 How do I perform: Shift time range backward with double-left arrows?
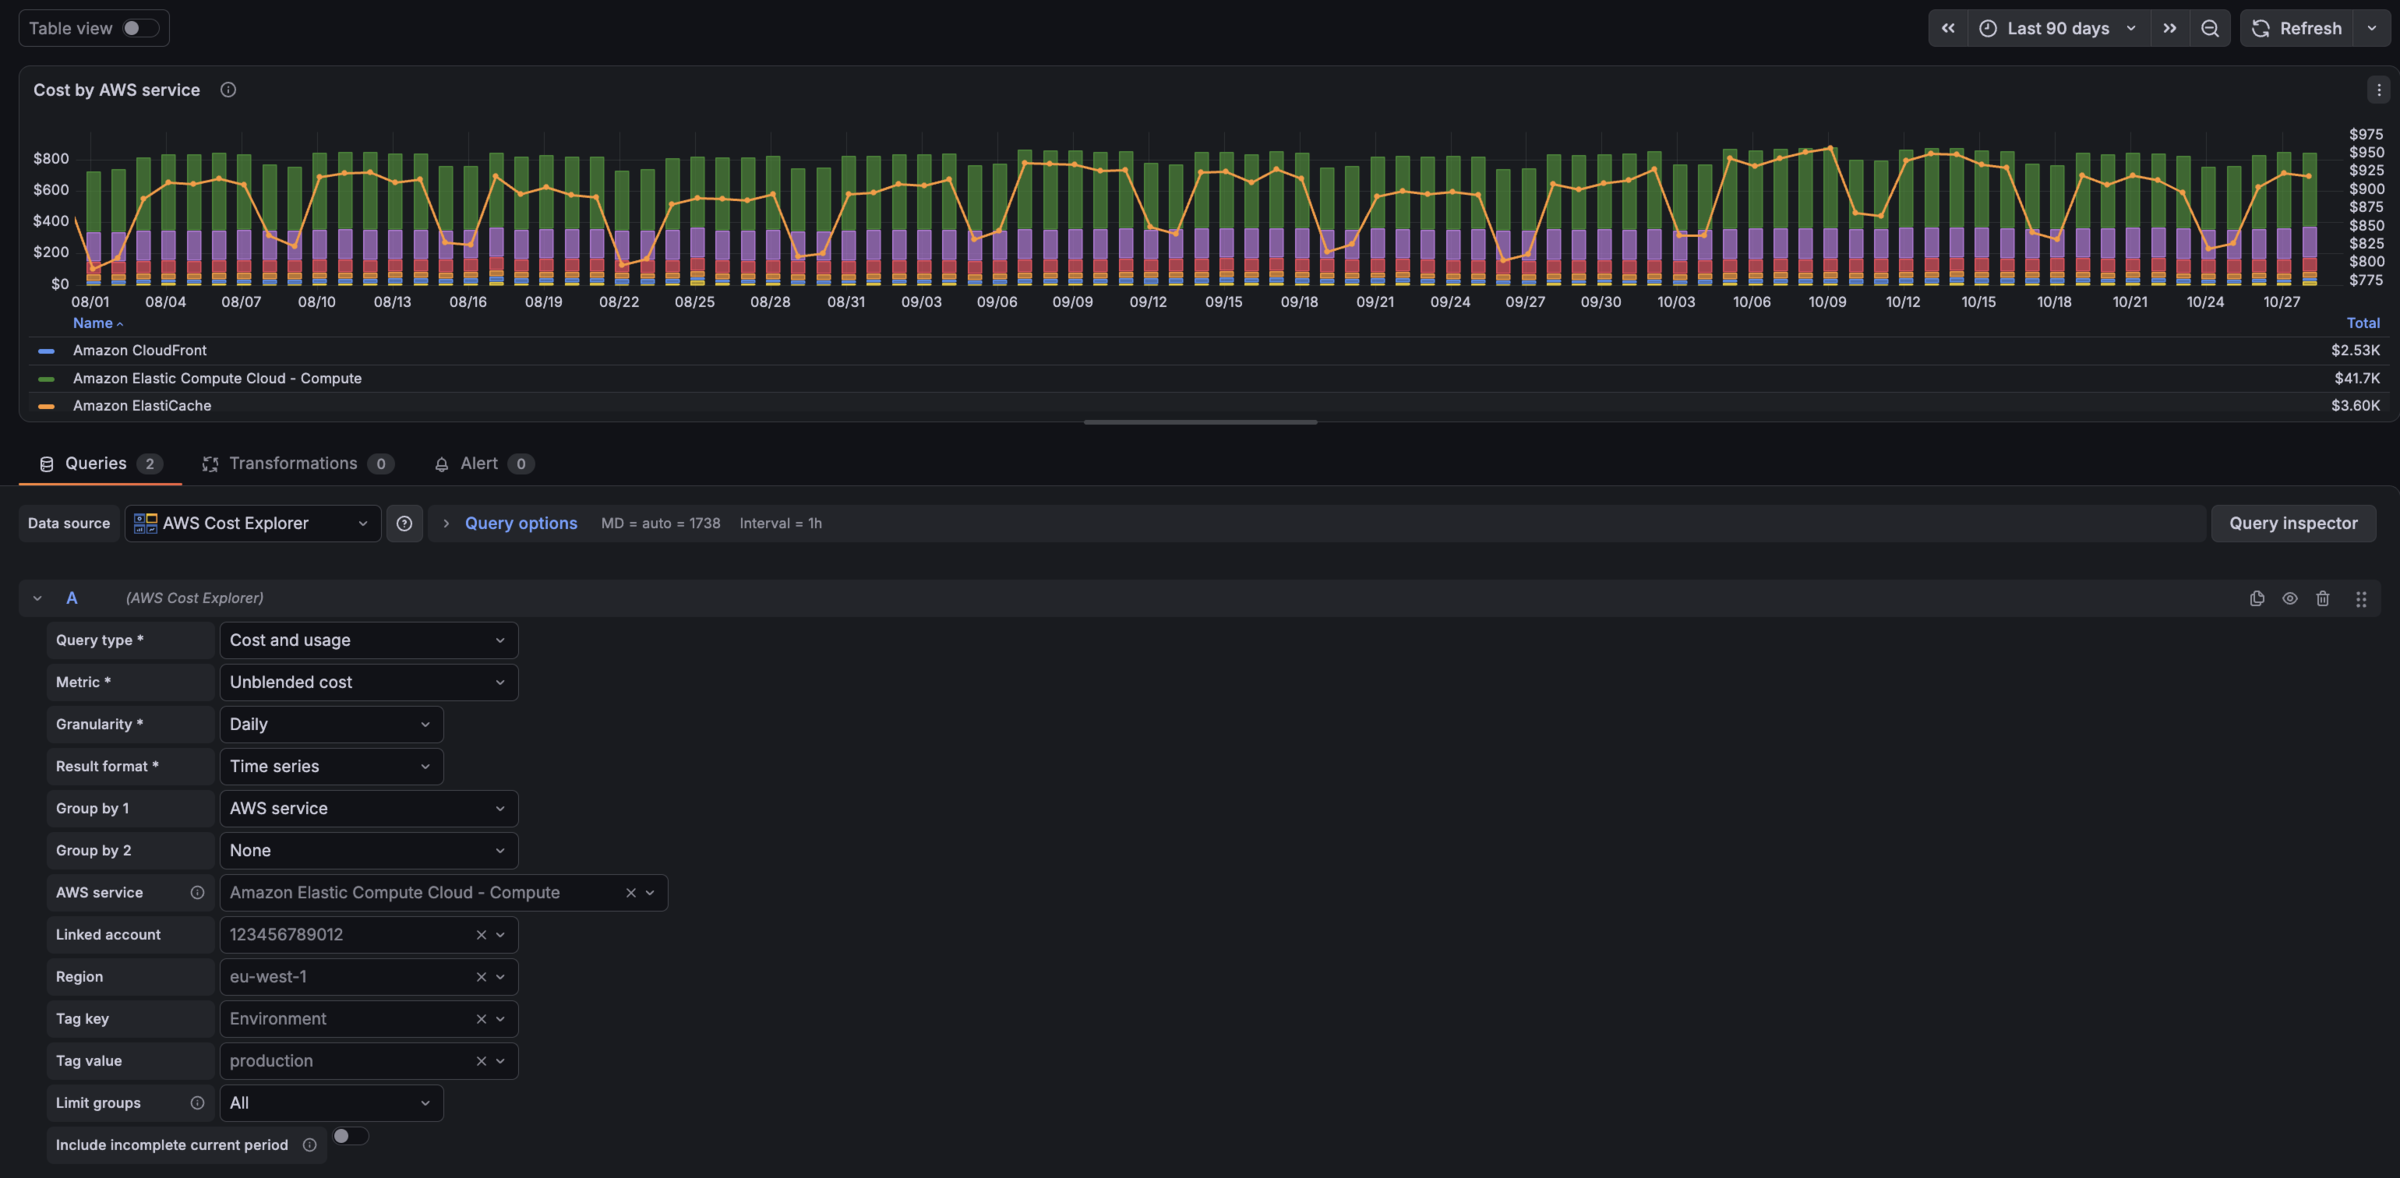tap(1948, 28)
